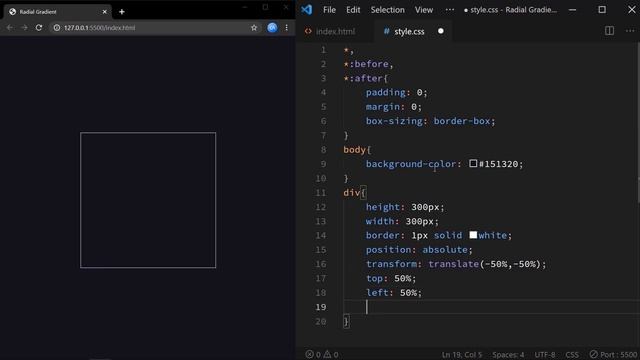This screenshot has height=360, width=640.
Task: Click the '*:after' selector on line 3
Action: tap(363, 78)
